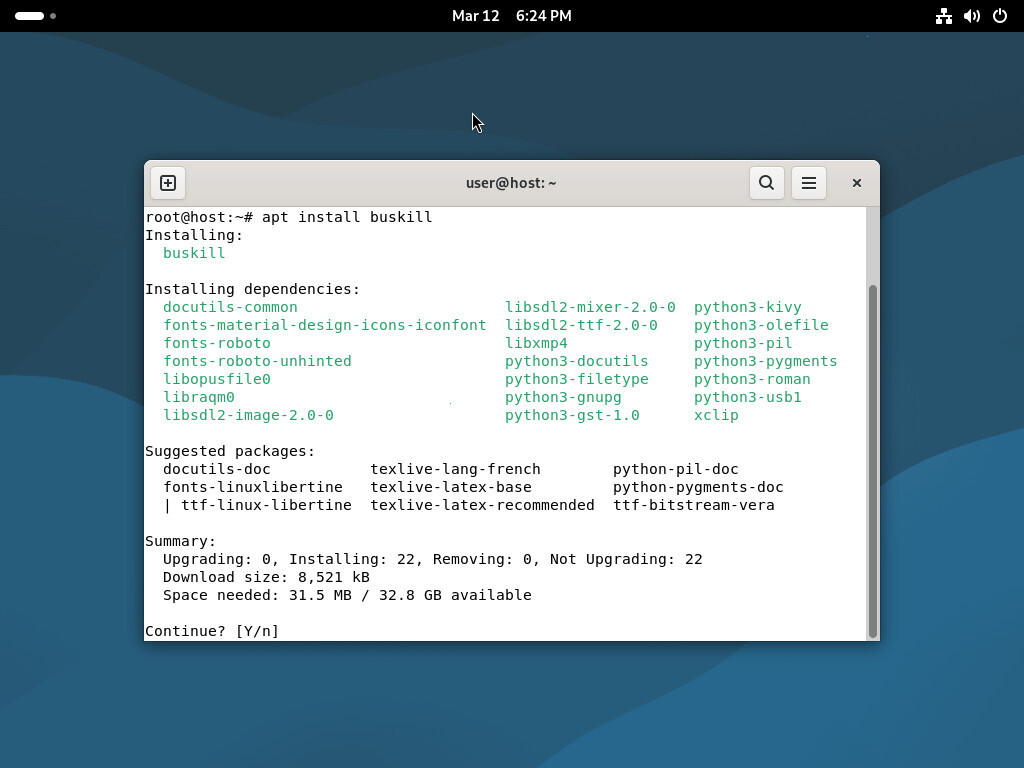Viewport: 1024px width, 768px height.
Task: Click the power icon in top bar
Action: pyautogui.click(x=999, y=16)
